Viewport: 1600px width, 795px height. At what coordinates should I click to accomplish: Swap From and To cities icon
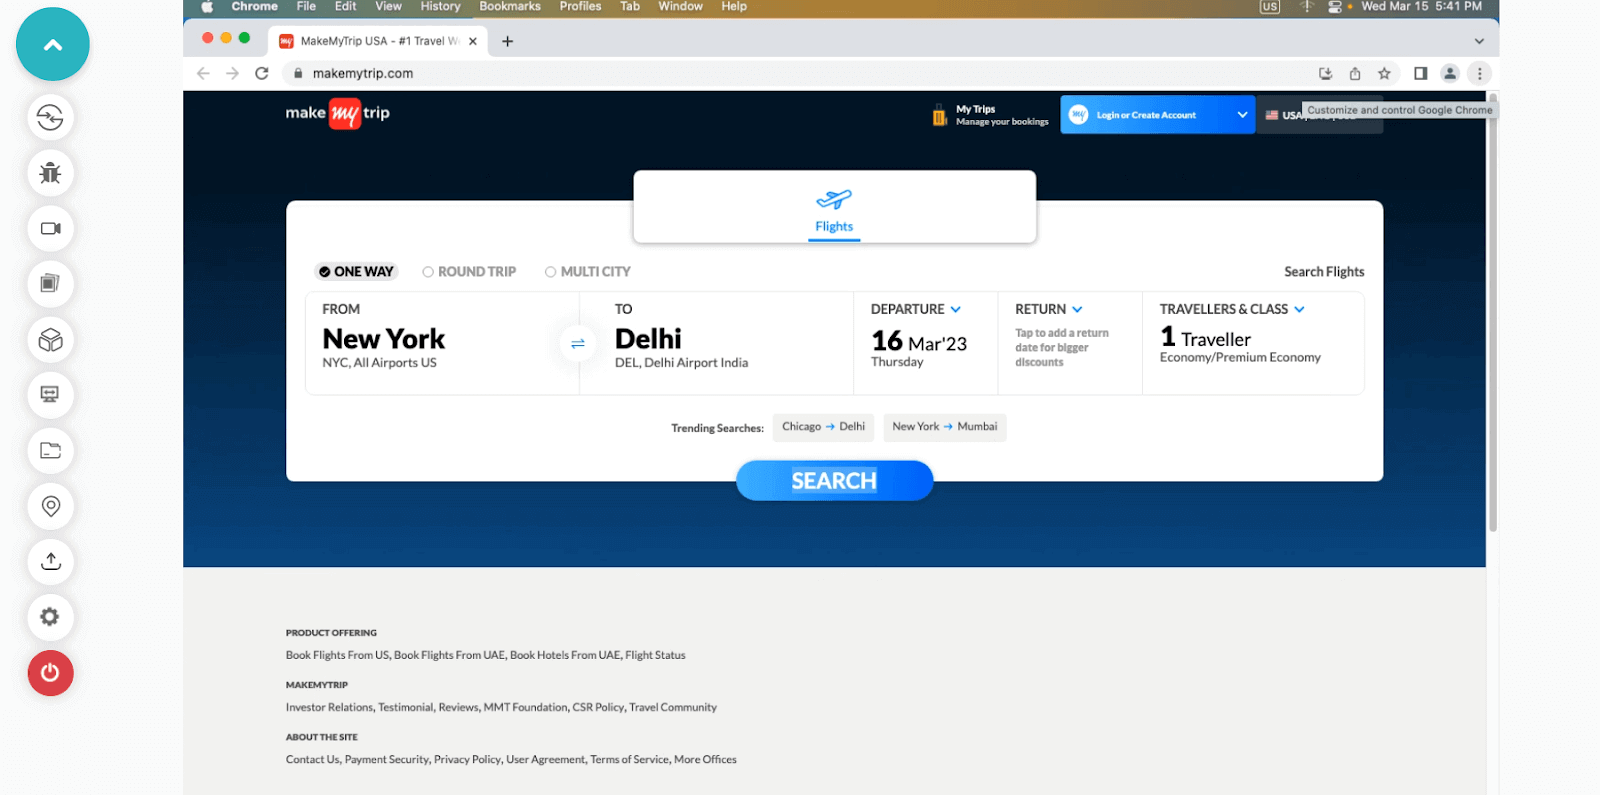click(x=578, y=344)
